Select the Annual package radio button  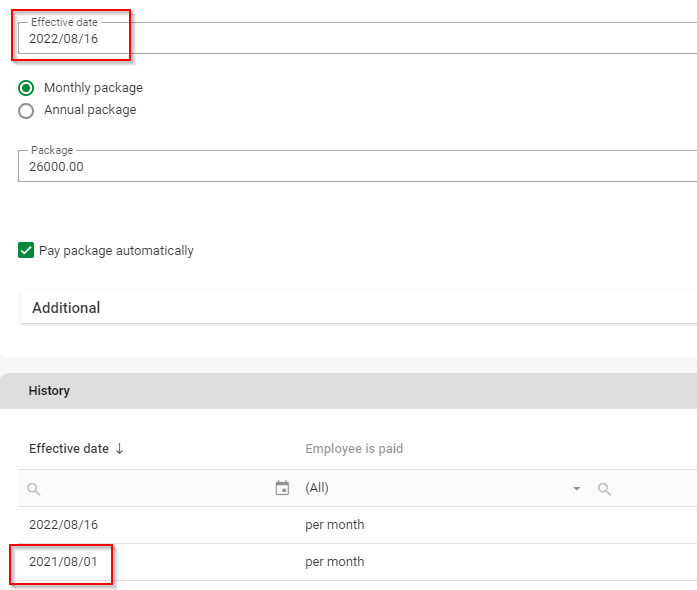point(26,110)
